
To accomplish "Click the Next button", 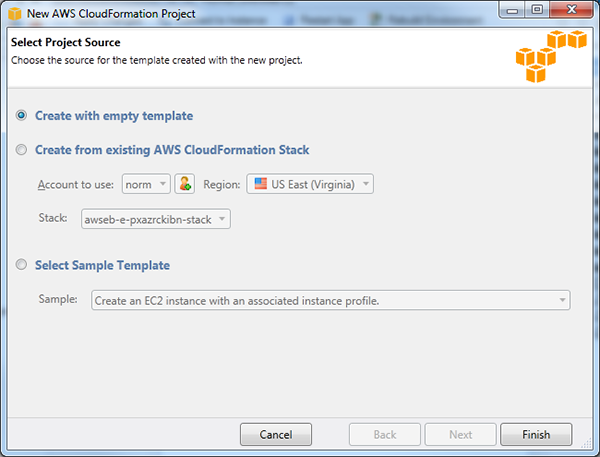I will [460, 434].
